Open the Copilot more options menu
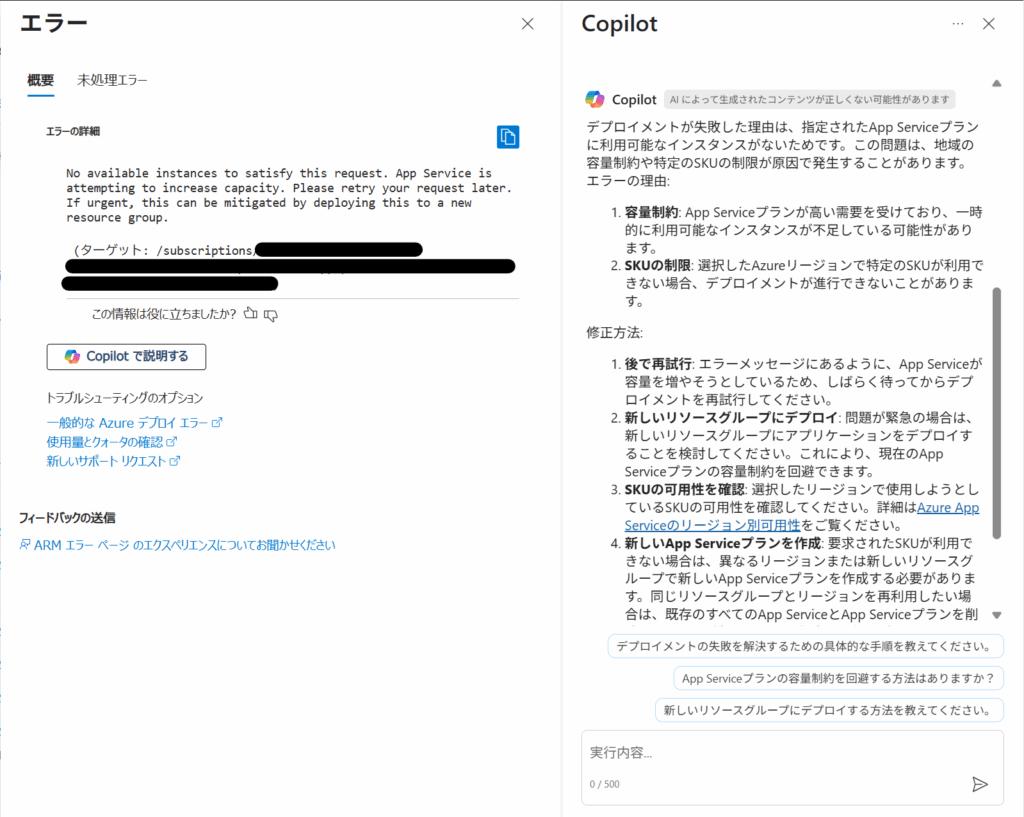Viewport: 1024px width, 817px height. pyautogui.click(x=957, y=24)
